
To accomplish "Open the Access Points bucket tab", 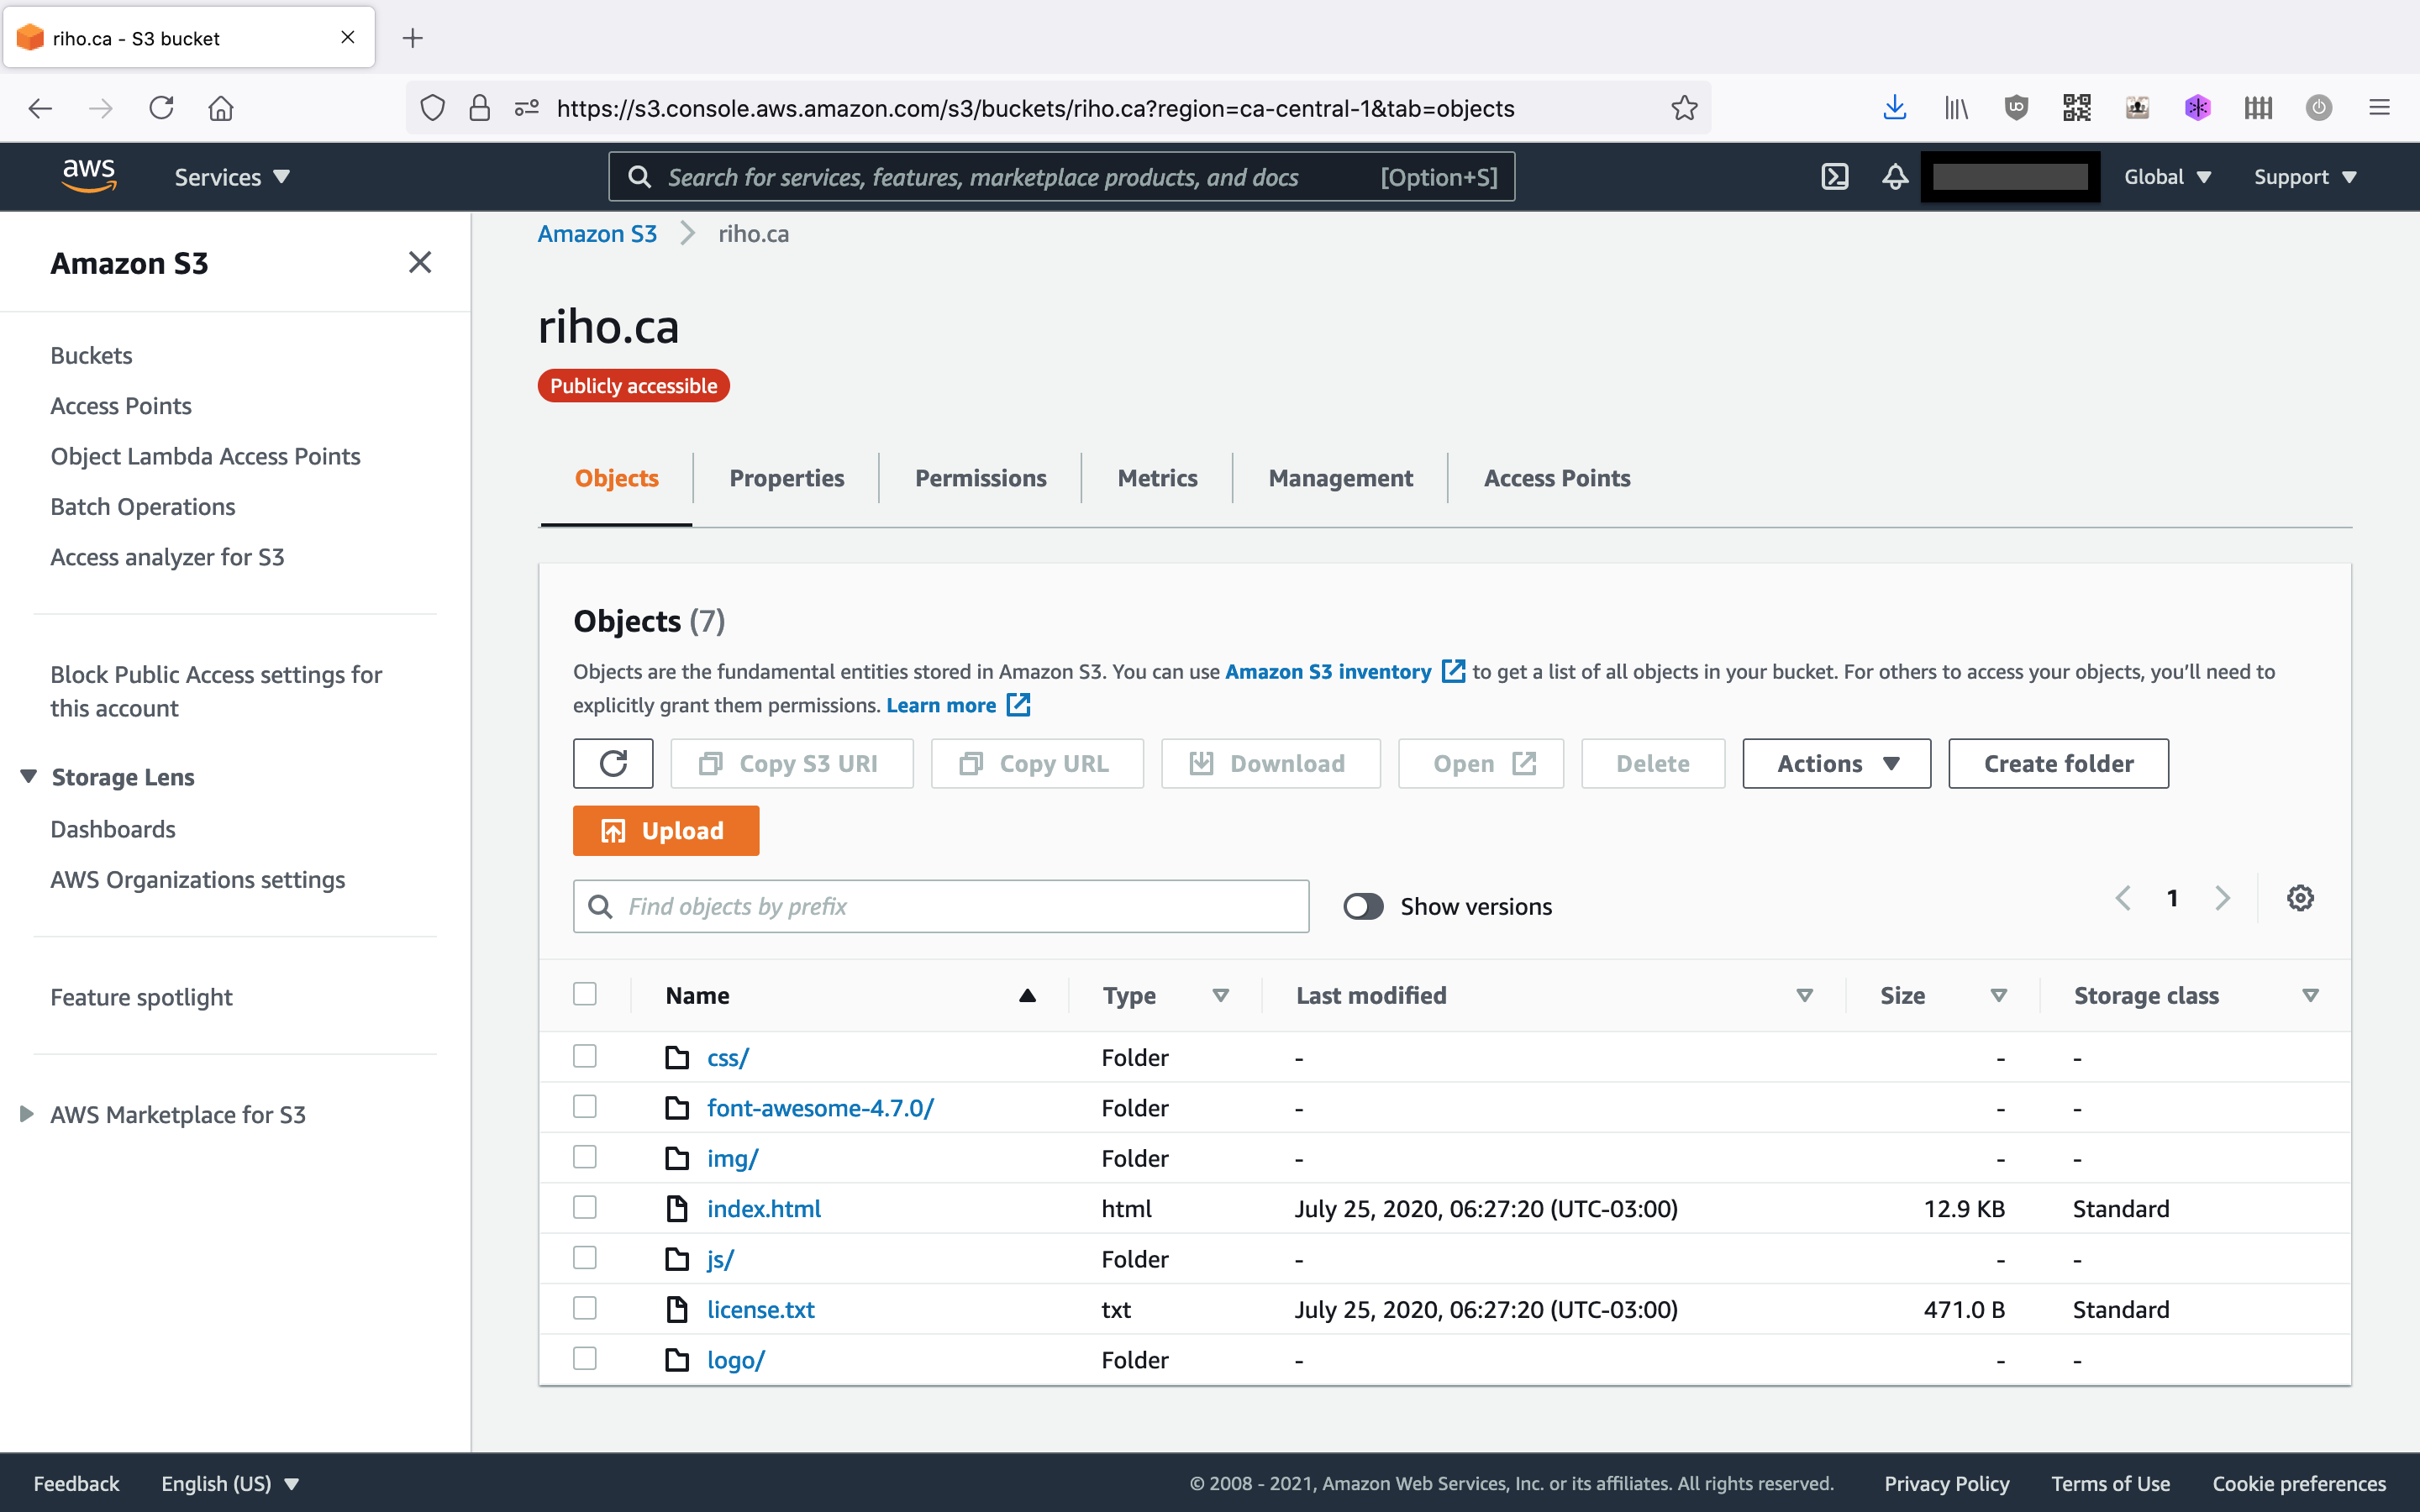I will (1557, 478).
